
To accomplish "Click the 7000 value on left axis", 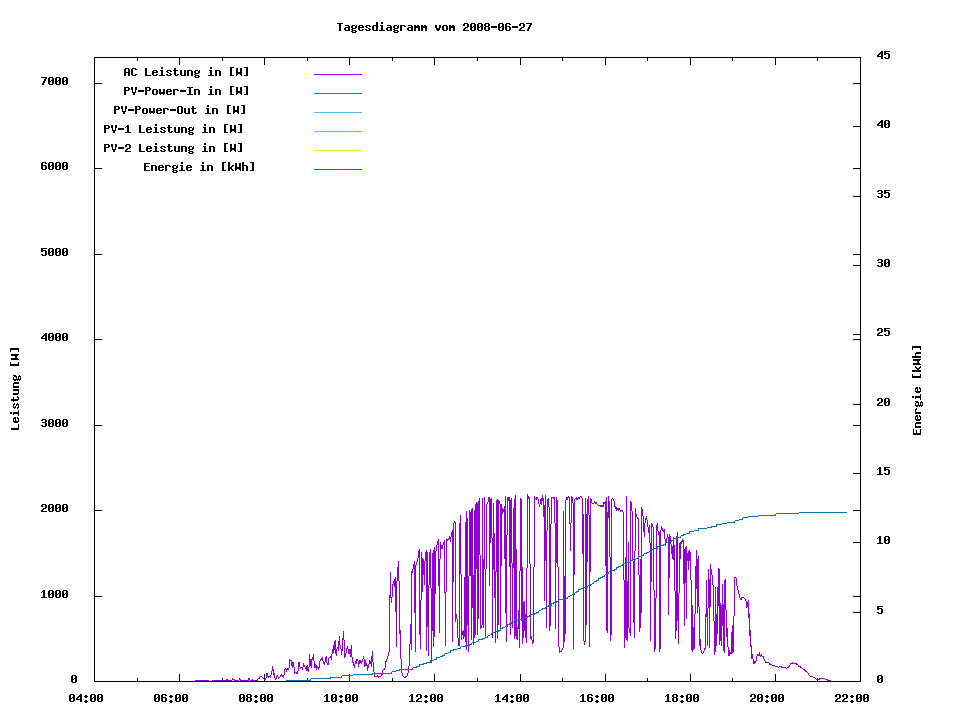I will point(53,82).
